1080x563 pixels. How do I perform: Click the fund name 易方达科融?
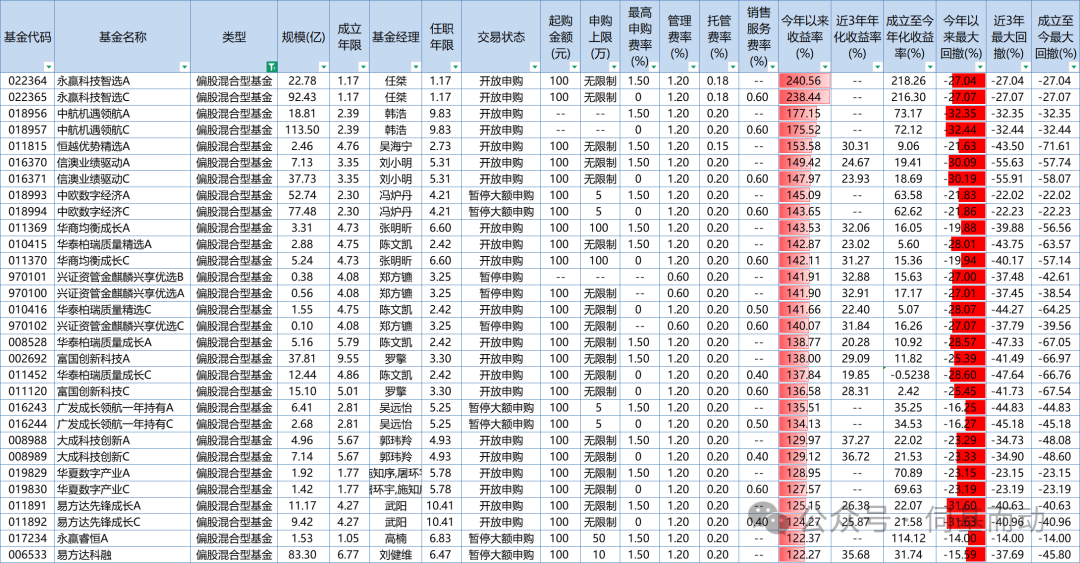(83, 555)
